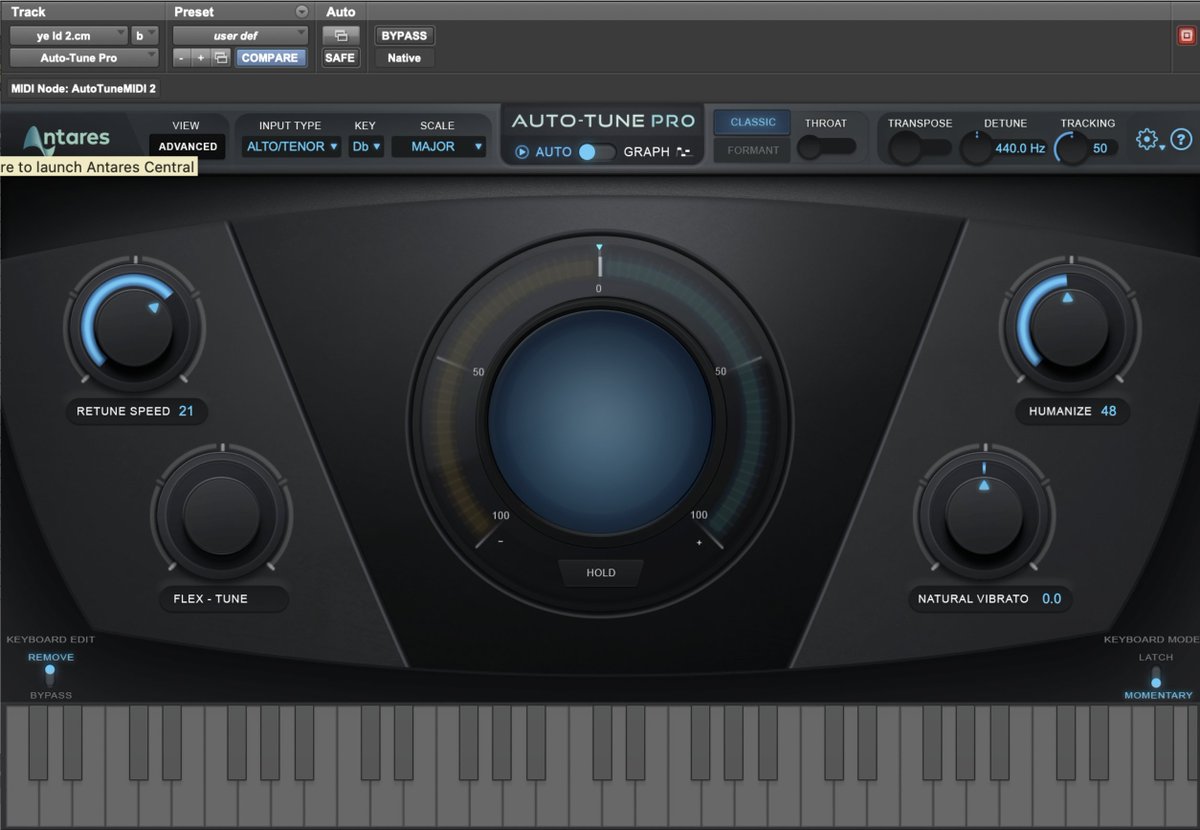The image size is (1200, 830).
Task: Open the Auto-Tune Pro plug-in selector dropdown
Action: click(x=84, y=58)
